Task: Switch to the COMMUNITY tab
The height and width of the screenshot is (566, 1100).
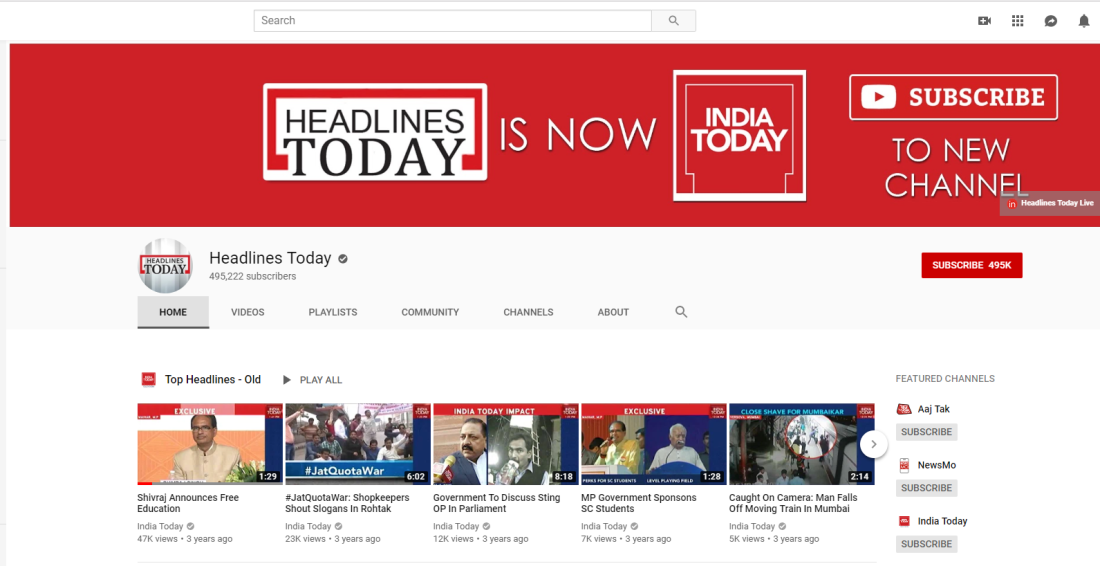Action: 430,312
